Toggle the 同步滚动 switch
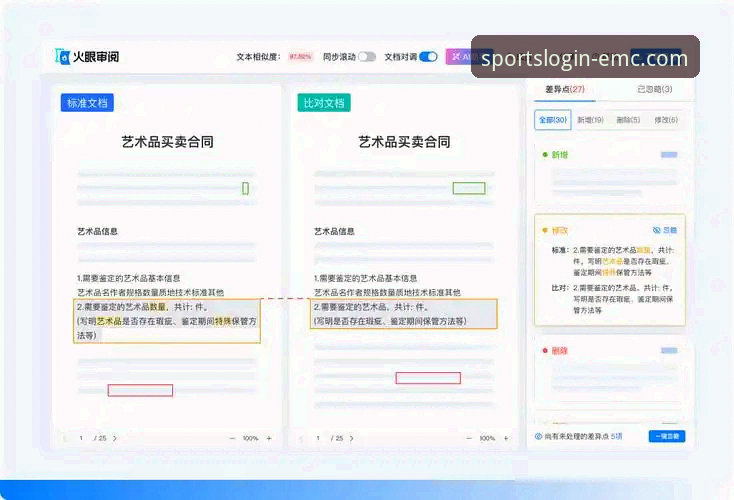 (x=367, y=57)
